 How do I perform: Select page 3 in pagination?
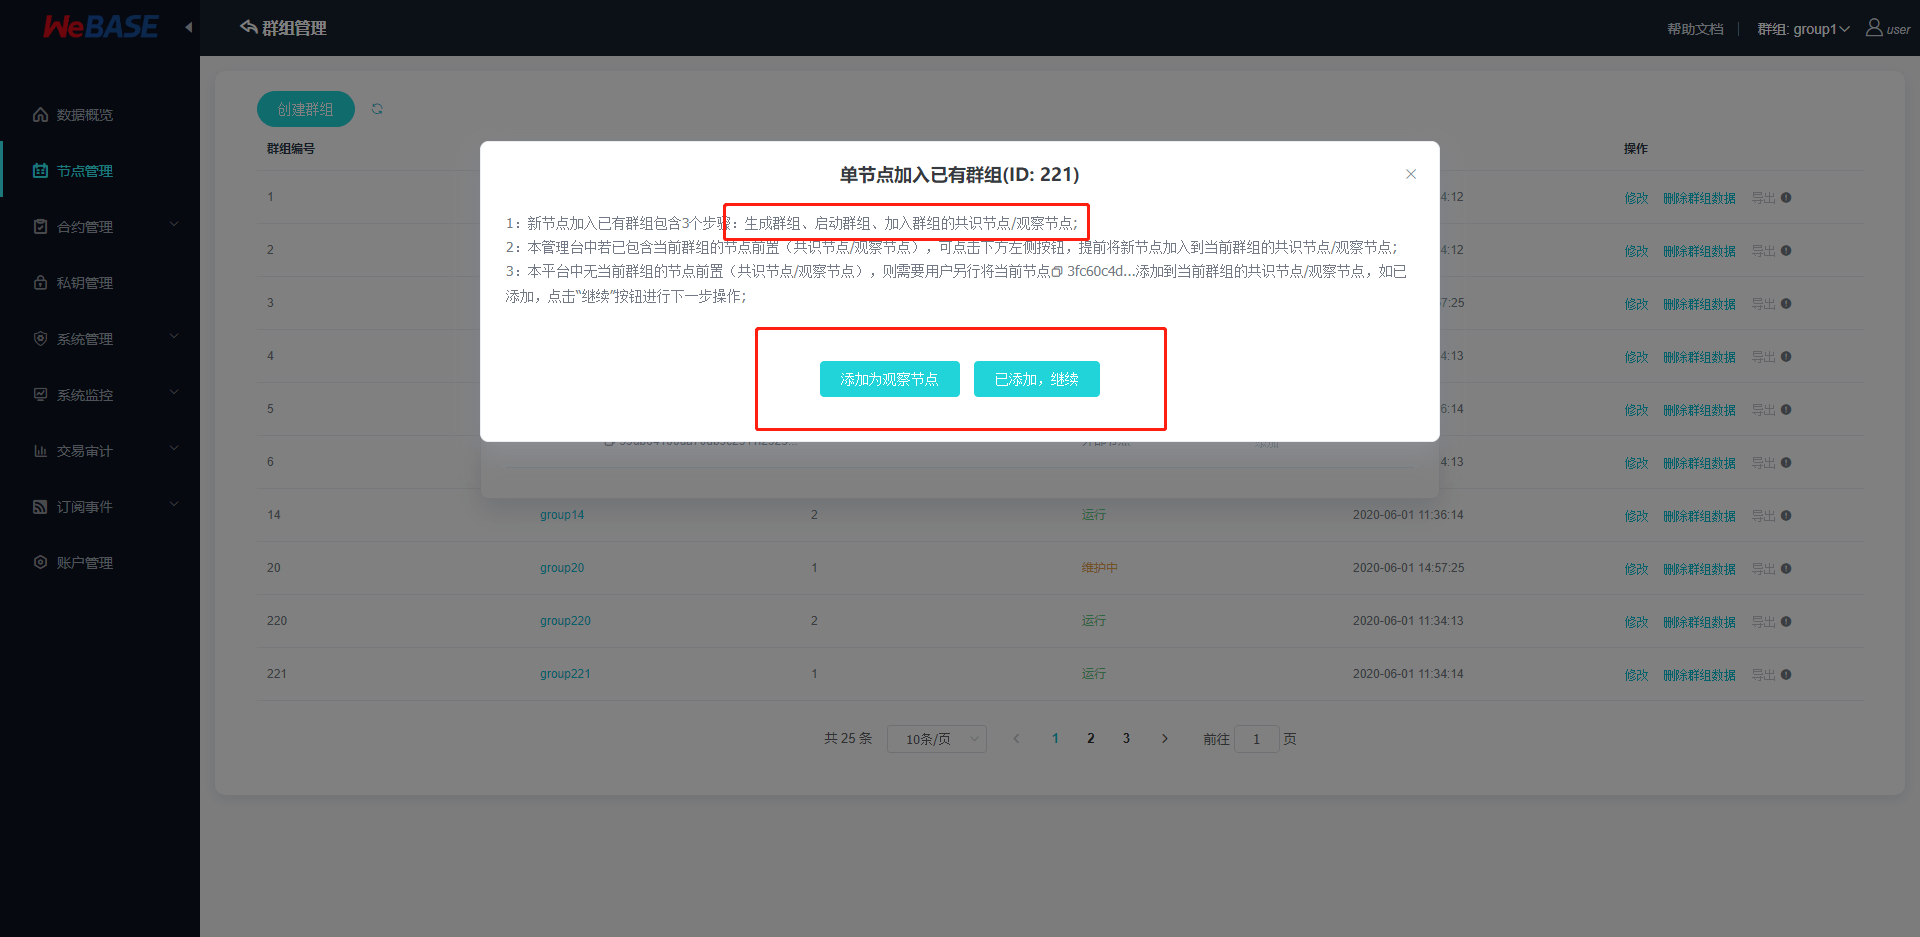tap(1126, 739)
